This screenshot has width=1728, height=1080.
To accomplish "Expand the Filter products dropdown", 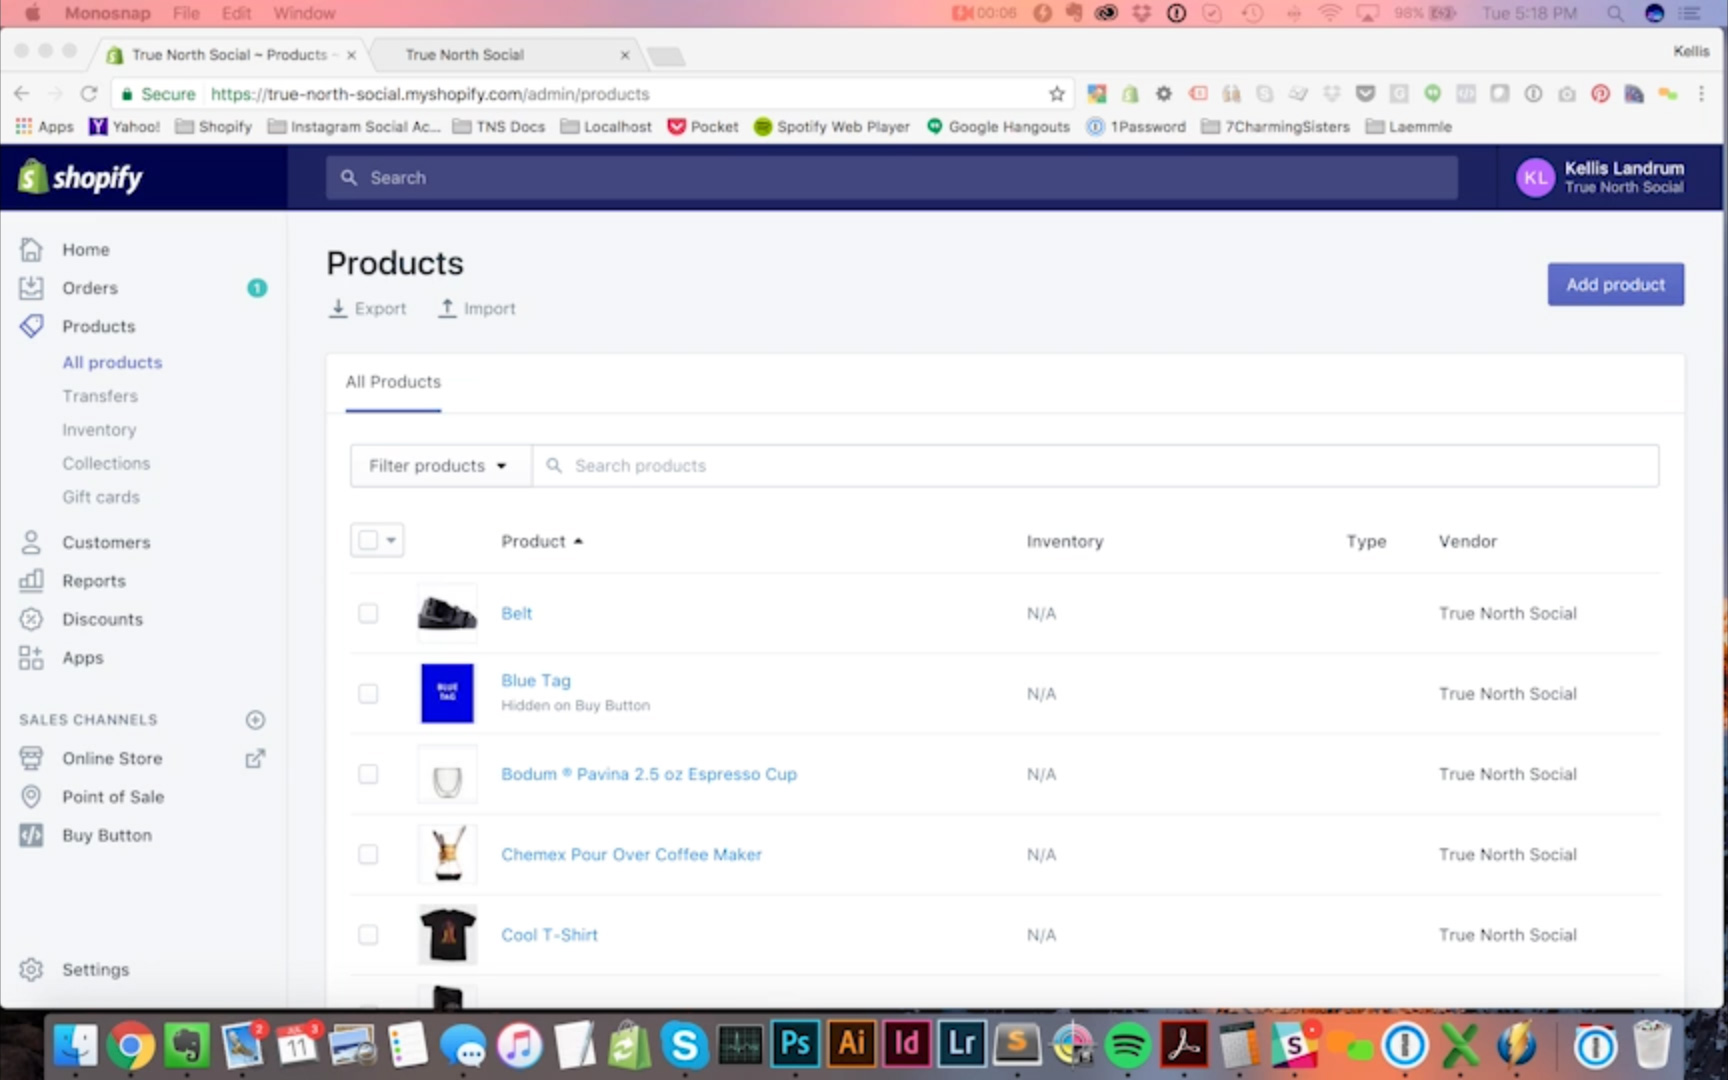I will 439,466.
